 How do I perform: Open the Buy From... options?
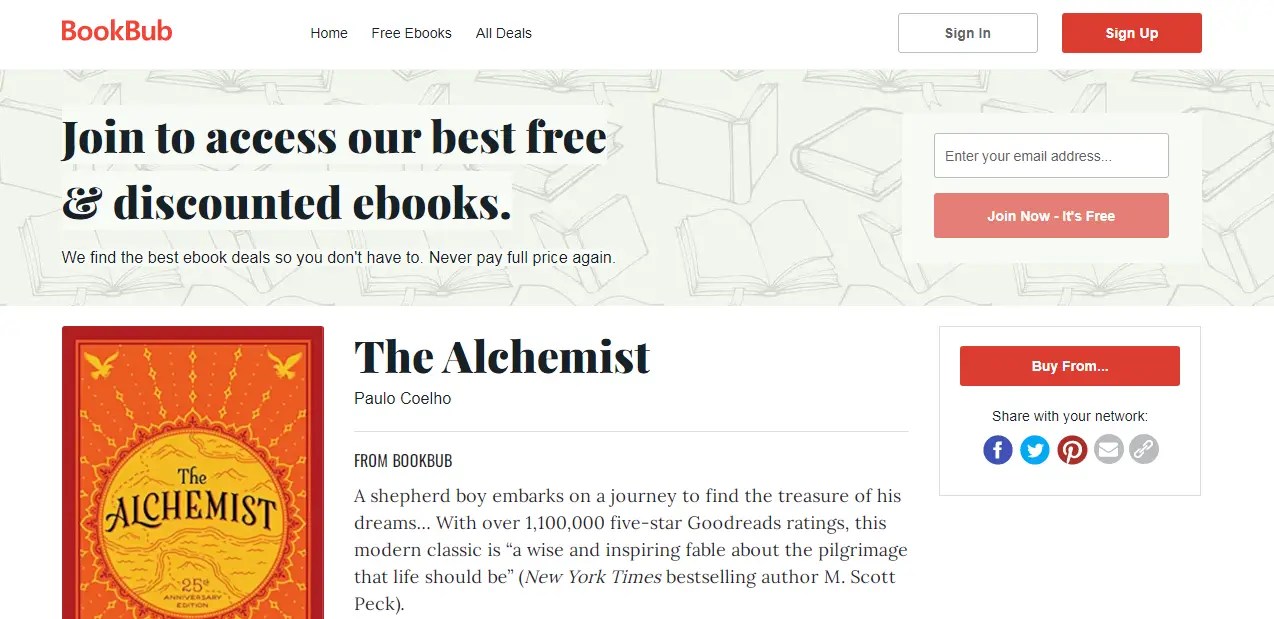pyautogui.click(x=1069, y=366)
